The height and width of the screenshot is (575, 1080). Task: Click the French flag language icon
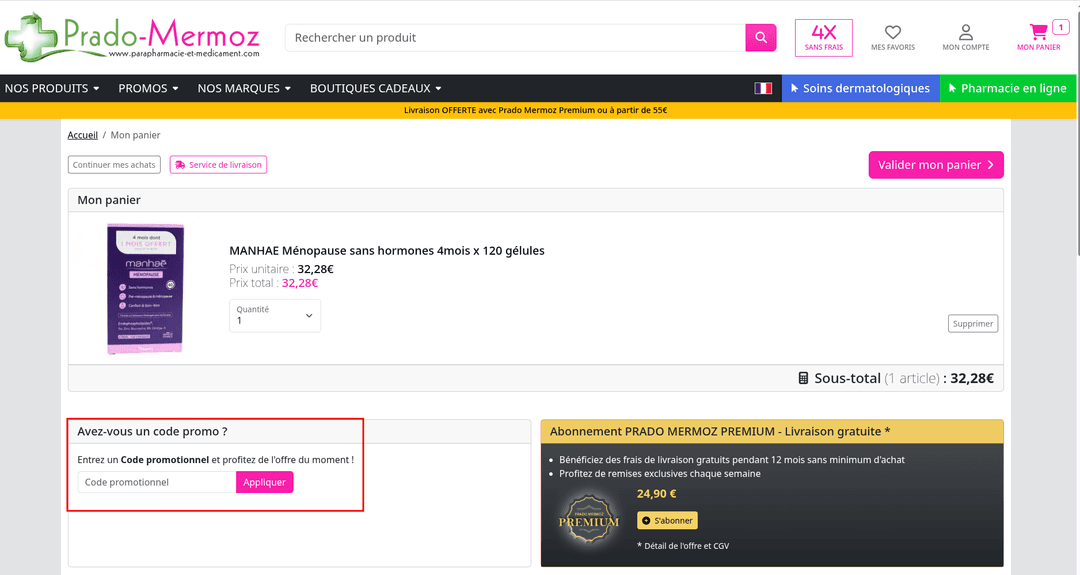coord(762,88)
